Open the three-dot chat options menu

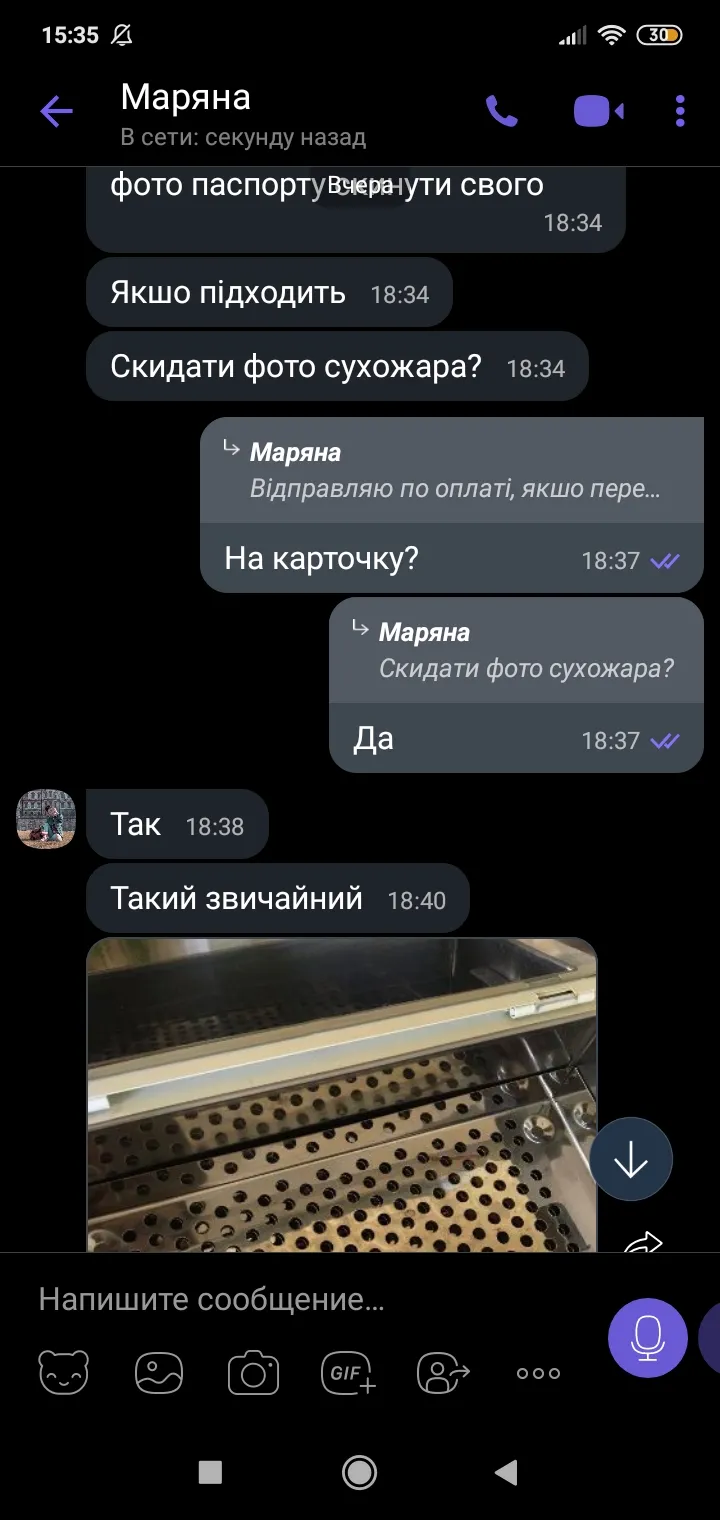click(x=680, y=111)
